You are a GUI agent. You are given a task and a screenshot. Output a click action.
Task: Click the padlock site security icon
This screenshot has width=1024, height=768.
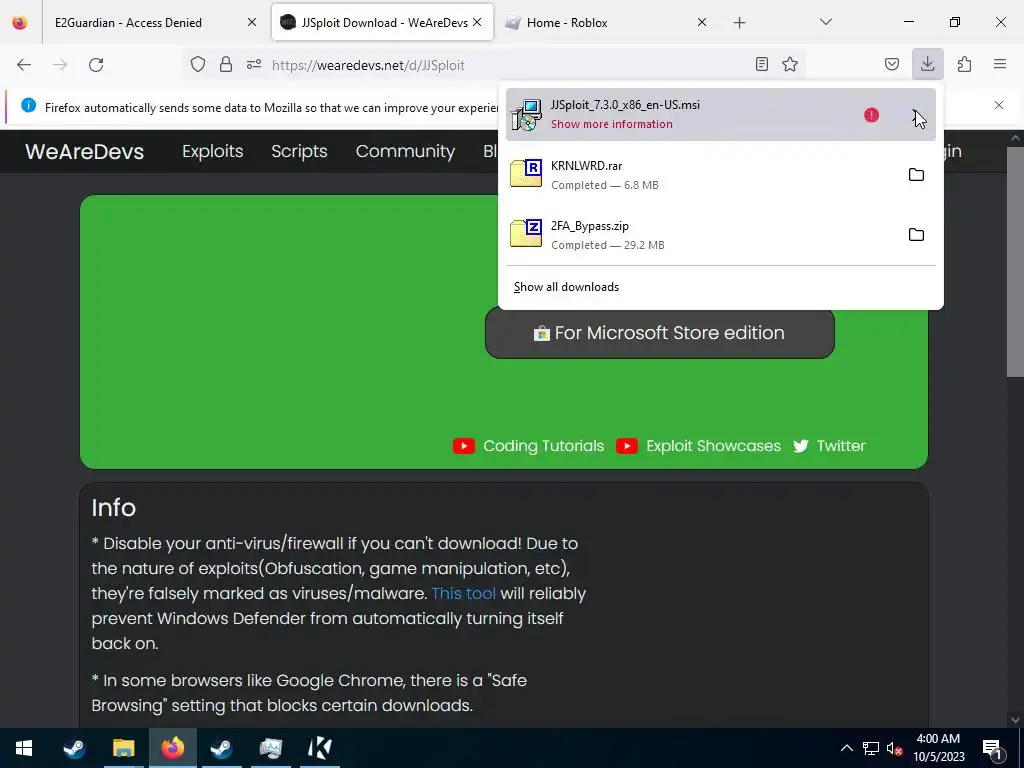(226, 65)
